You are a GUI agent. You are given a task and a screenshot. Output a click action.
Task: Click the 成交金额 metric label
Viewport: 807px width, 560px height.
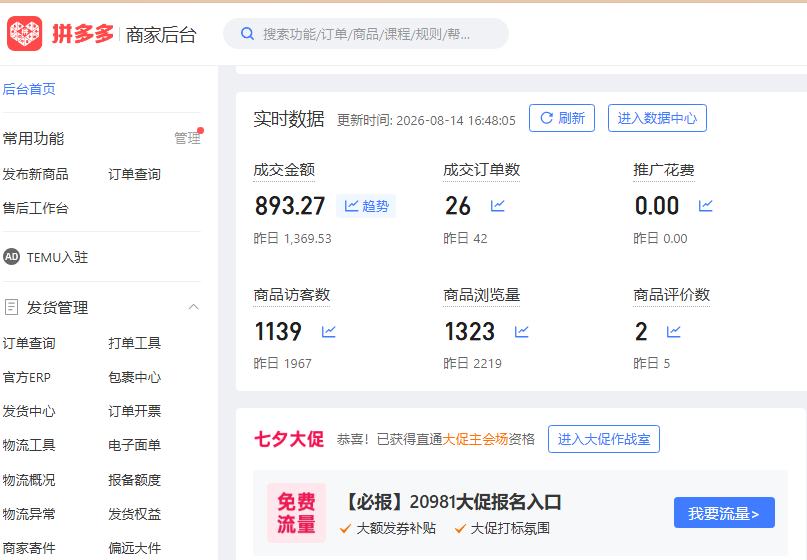(x=284, y=170)
